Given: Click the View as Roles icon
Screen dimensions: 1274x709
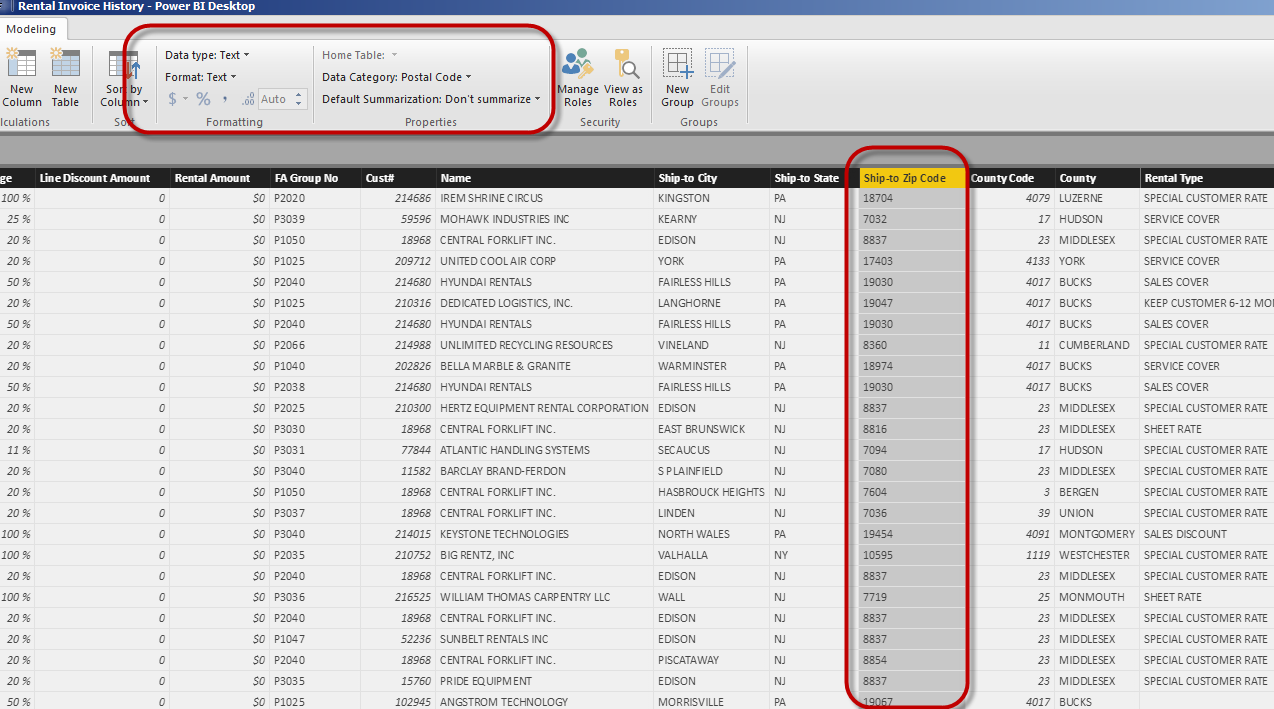Looking at the screenshot, I should pos(623,78).
